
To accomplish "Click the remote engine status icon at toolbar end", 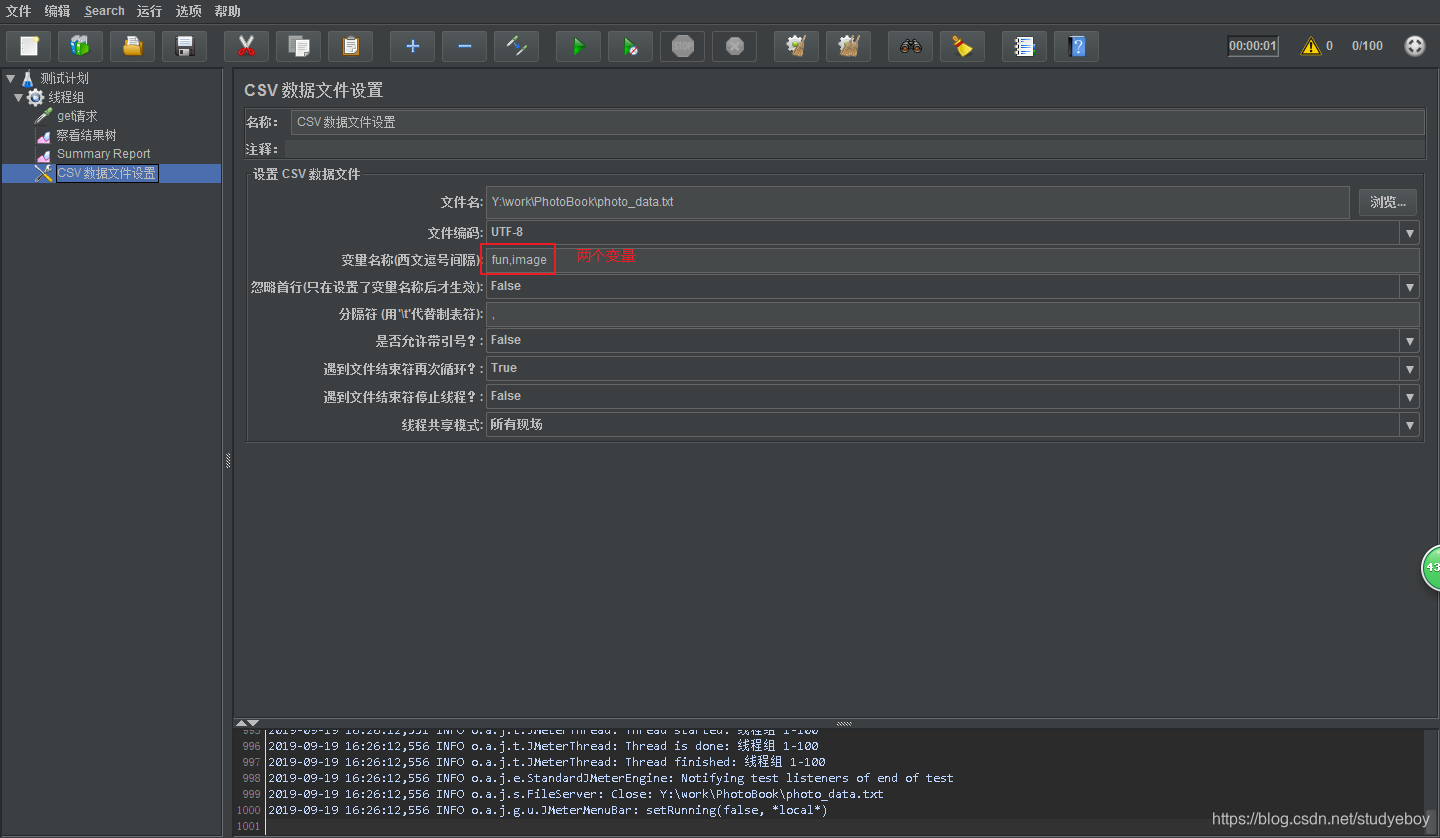I will 1414,46.
